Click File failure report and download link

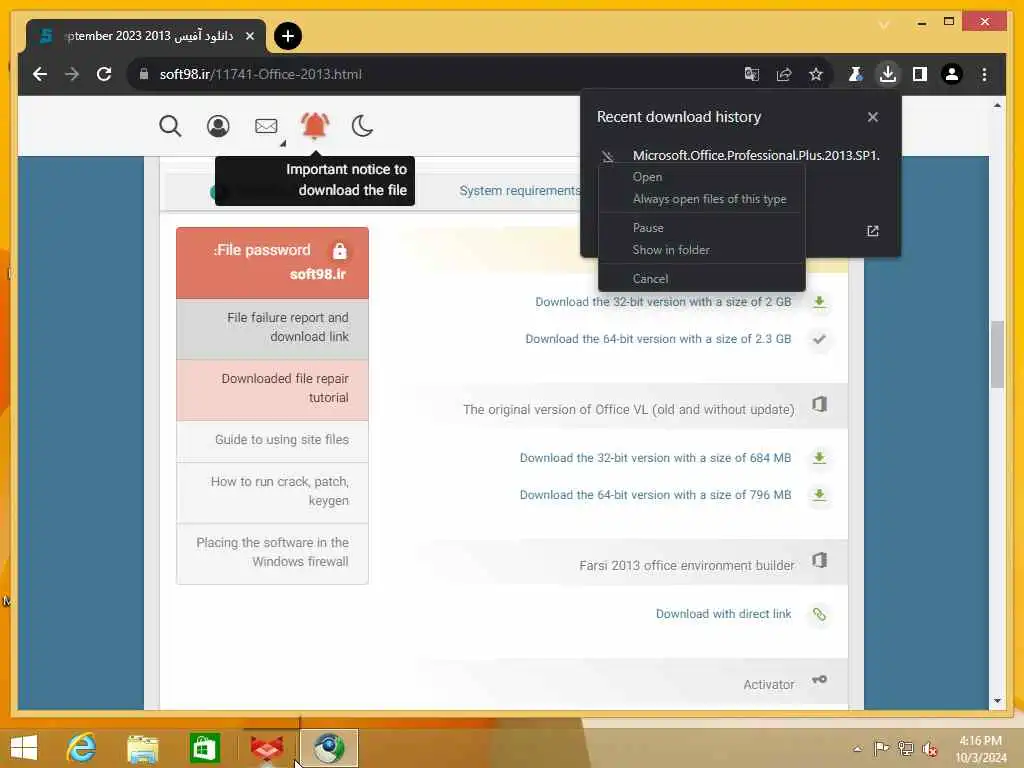[x=272, y=327]
